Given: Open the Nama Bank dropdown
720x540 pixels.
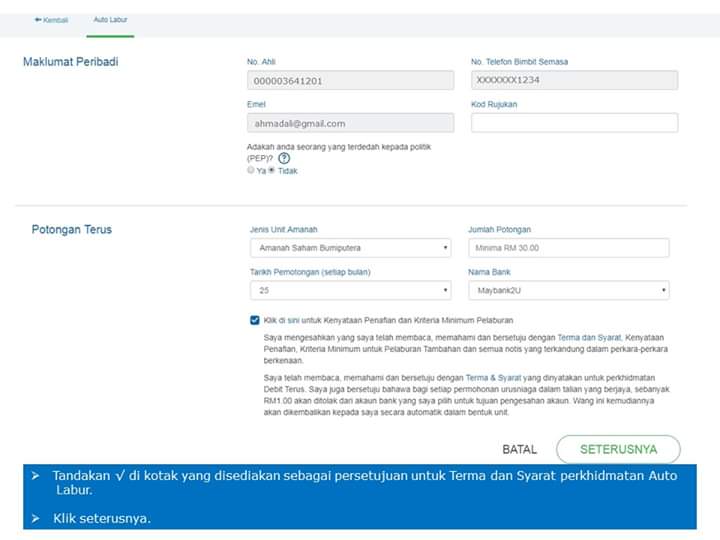Looking at the screenshot, I should [x=568, y=290].
